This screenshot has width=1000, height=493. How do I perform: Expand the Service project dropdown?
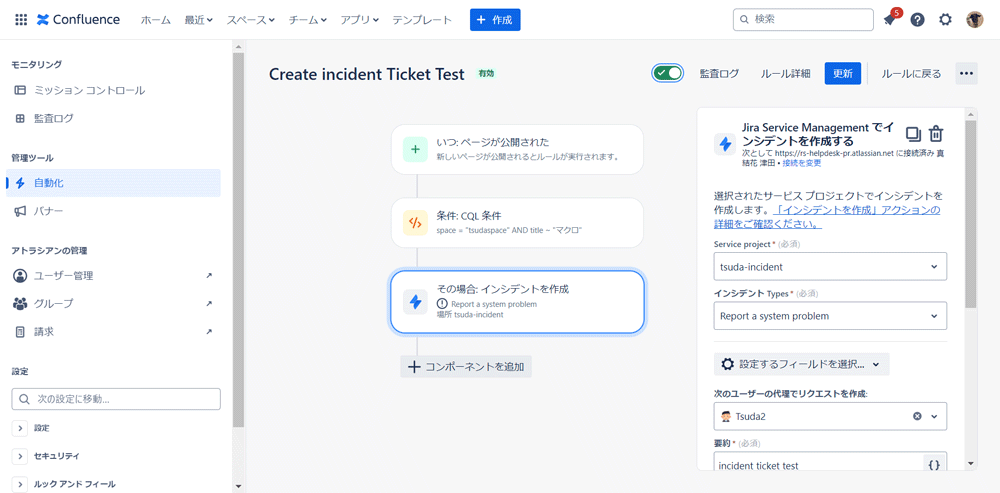click(x=830, y=267)
